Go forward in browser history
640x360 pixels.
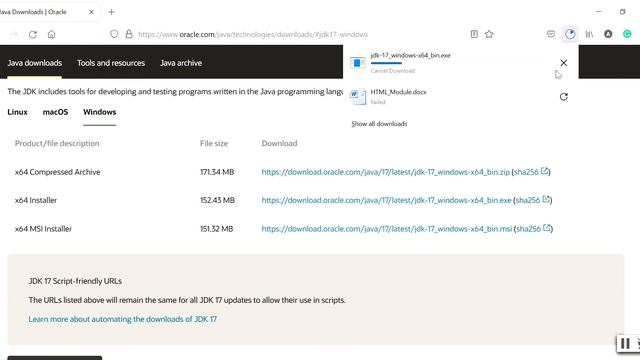click(14, 34)
